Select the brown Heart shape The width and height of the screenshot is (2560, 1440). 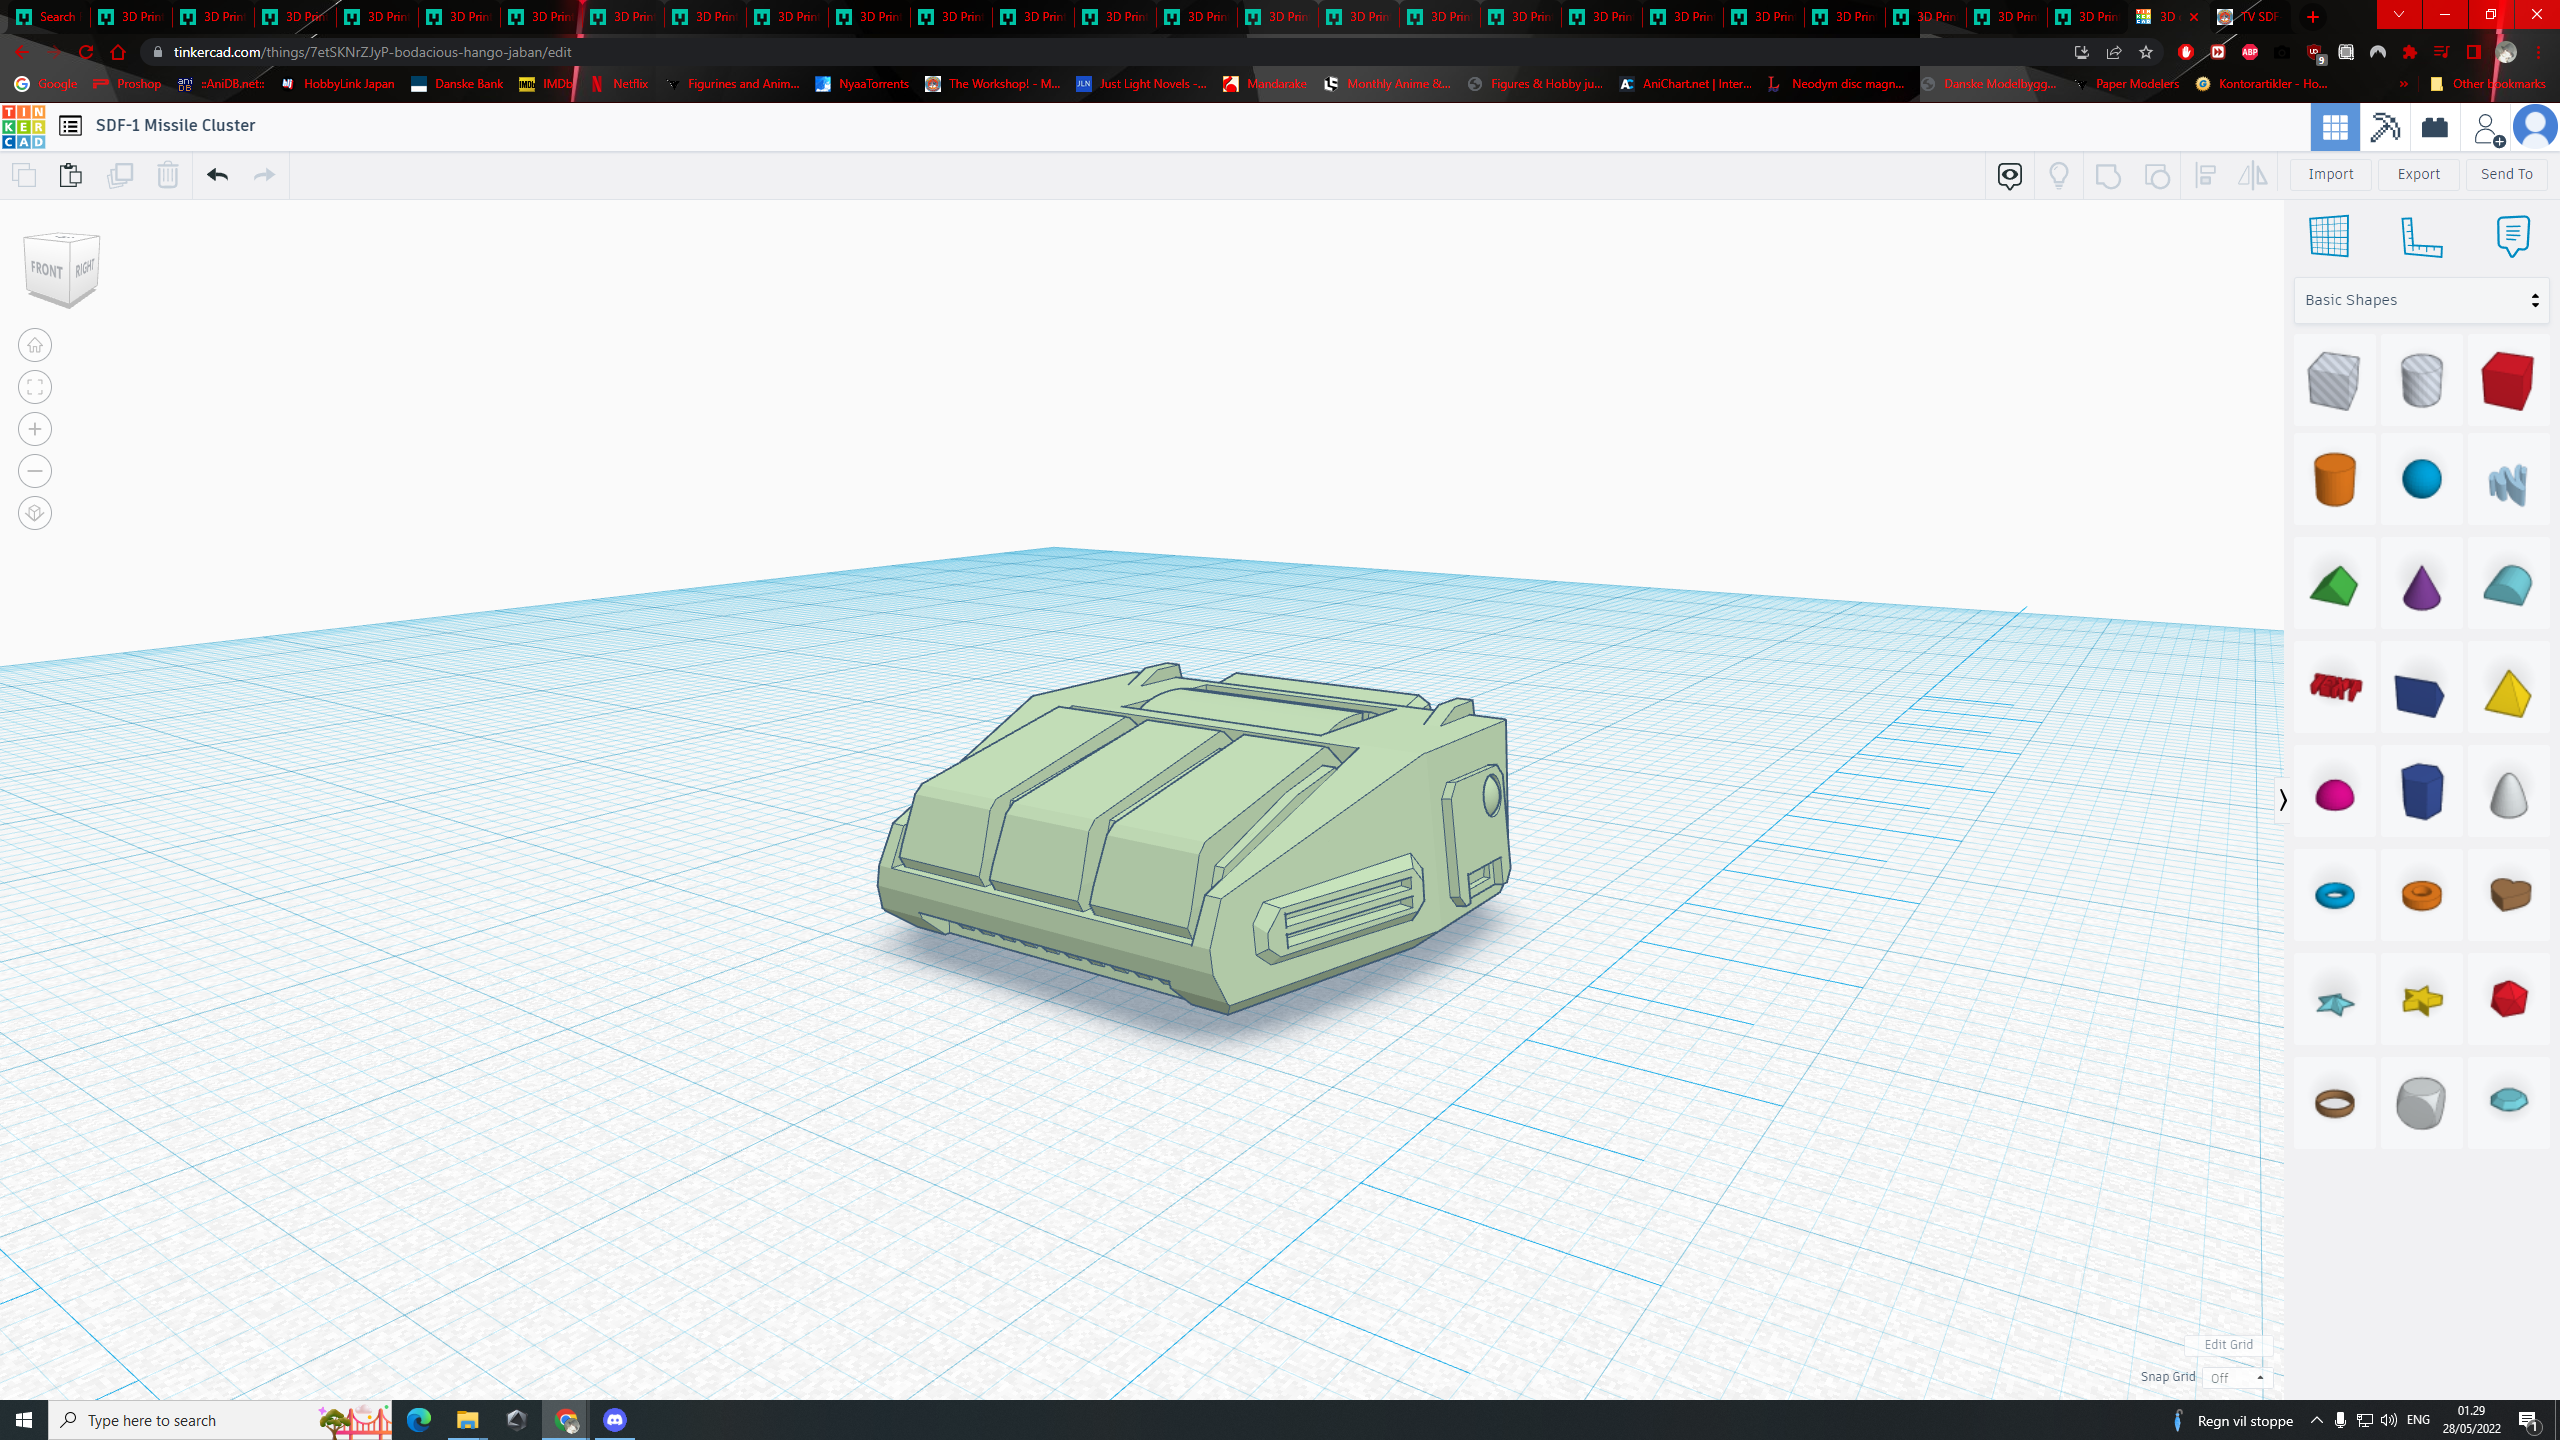pos(2507,895)
